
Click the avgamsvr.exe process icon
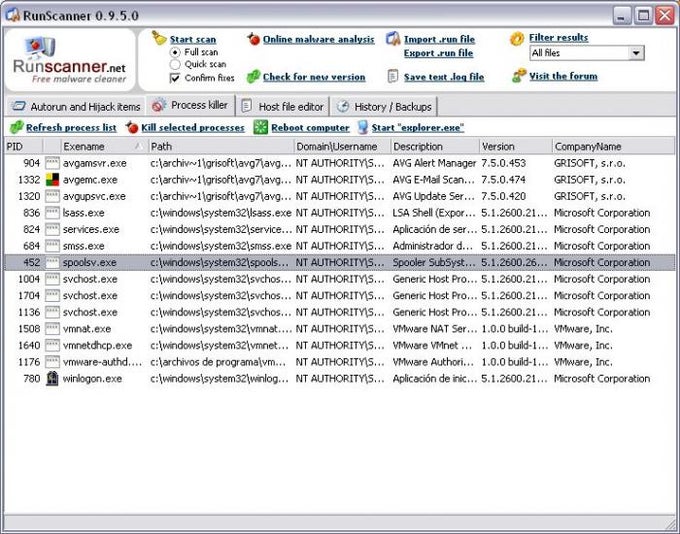coord(52,163)
